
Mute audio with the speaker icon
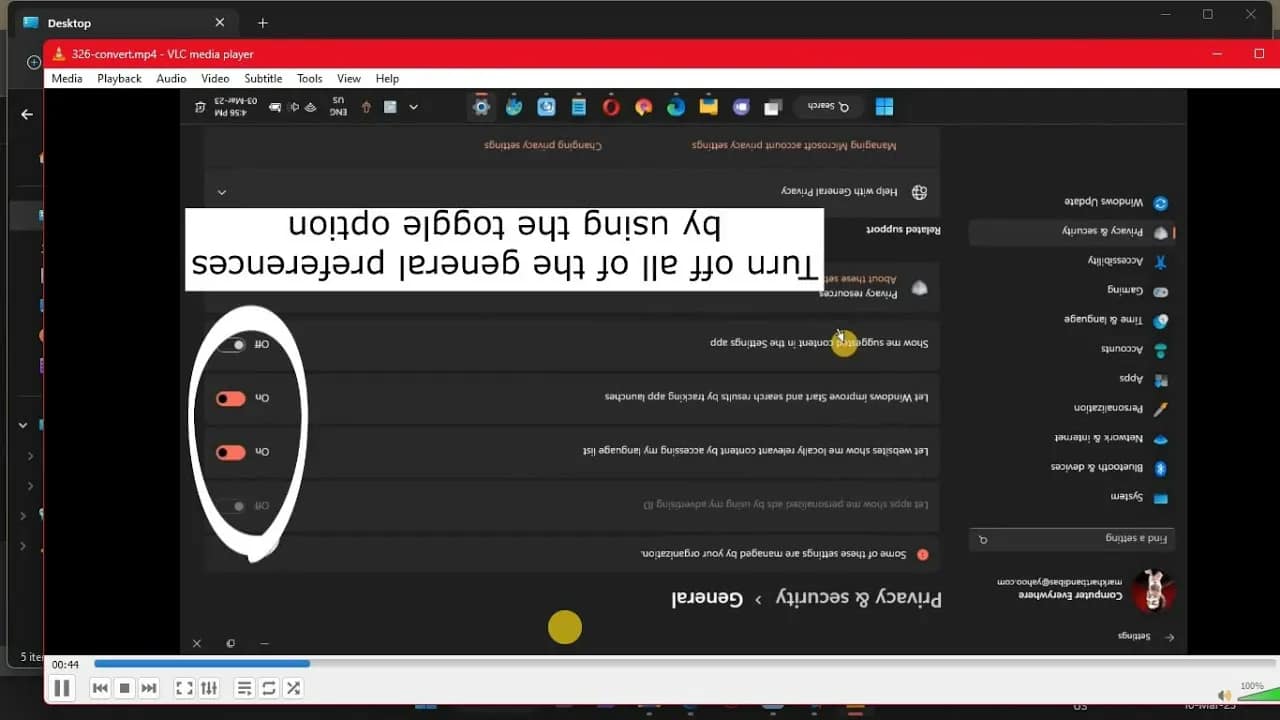(1224, 694)
